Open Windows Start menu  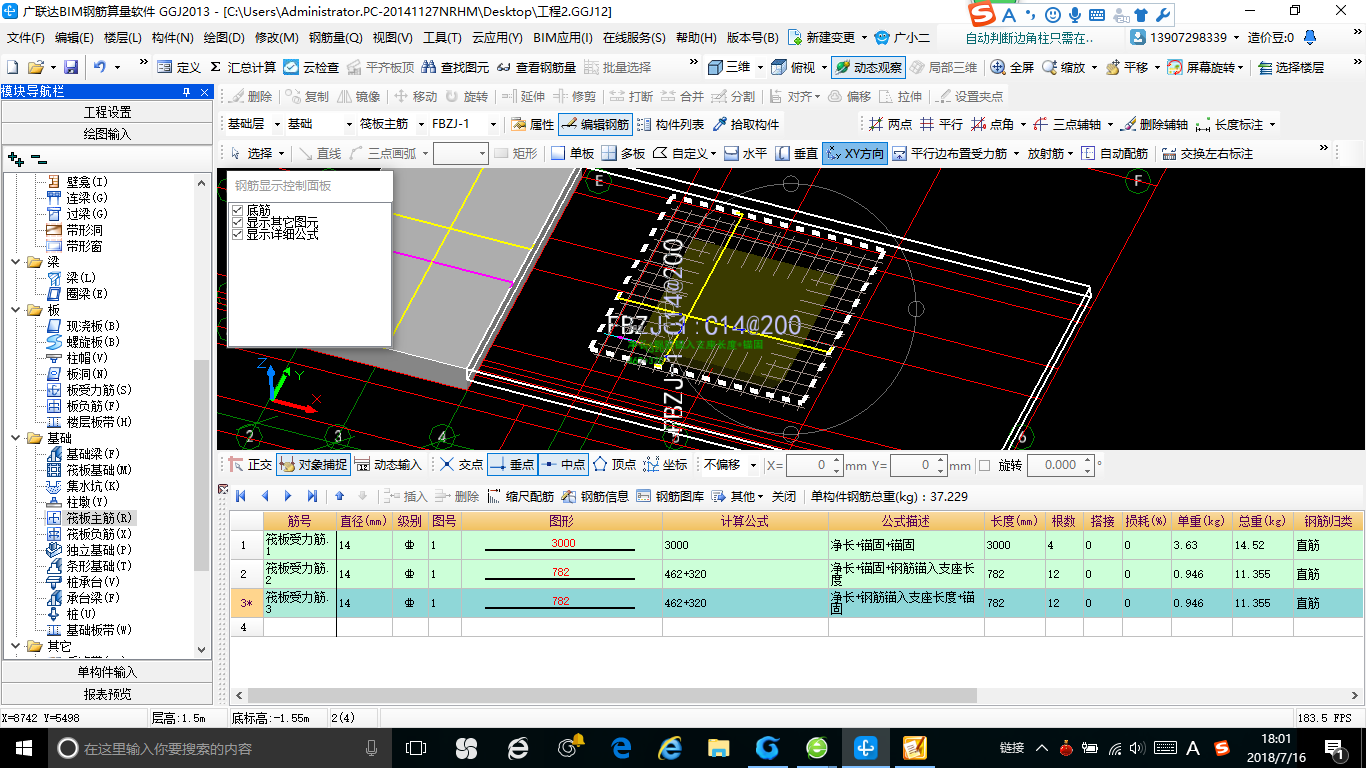[23, 748]
